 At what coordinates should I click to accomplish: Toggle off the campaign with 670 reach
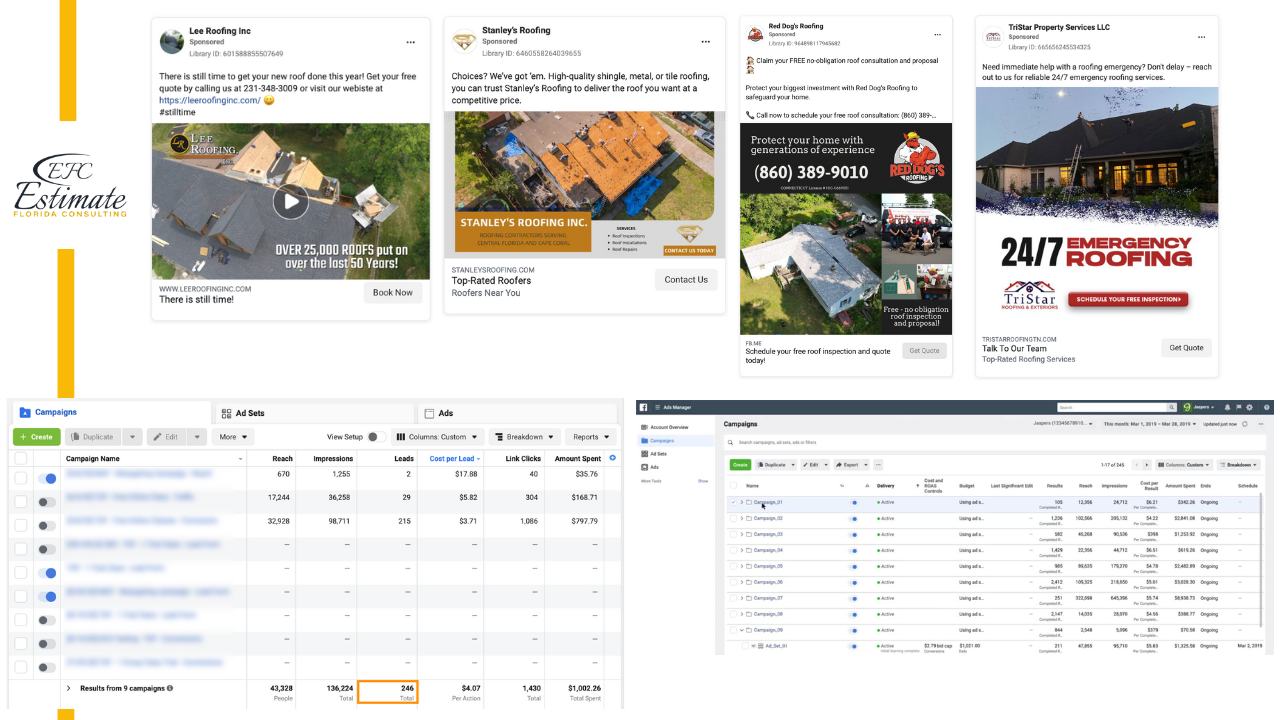47,479
